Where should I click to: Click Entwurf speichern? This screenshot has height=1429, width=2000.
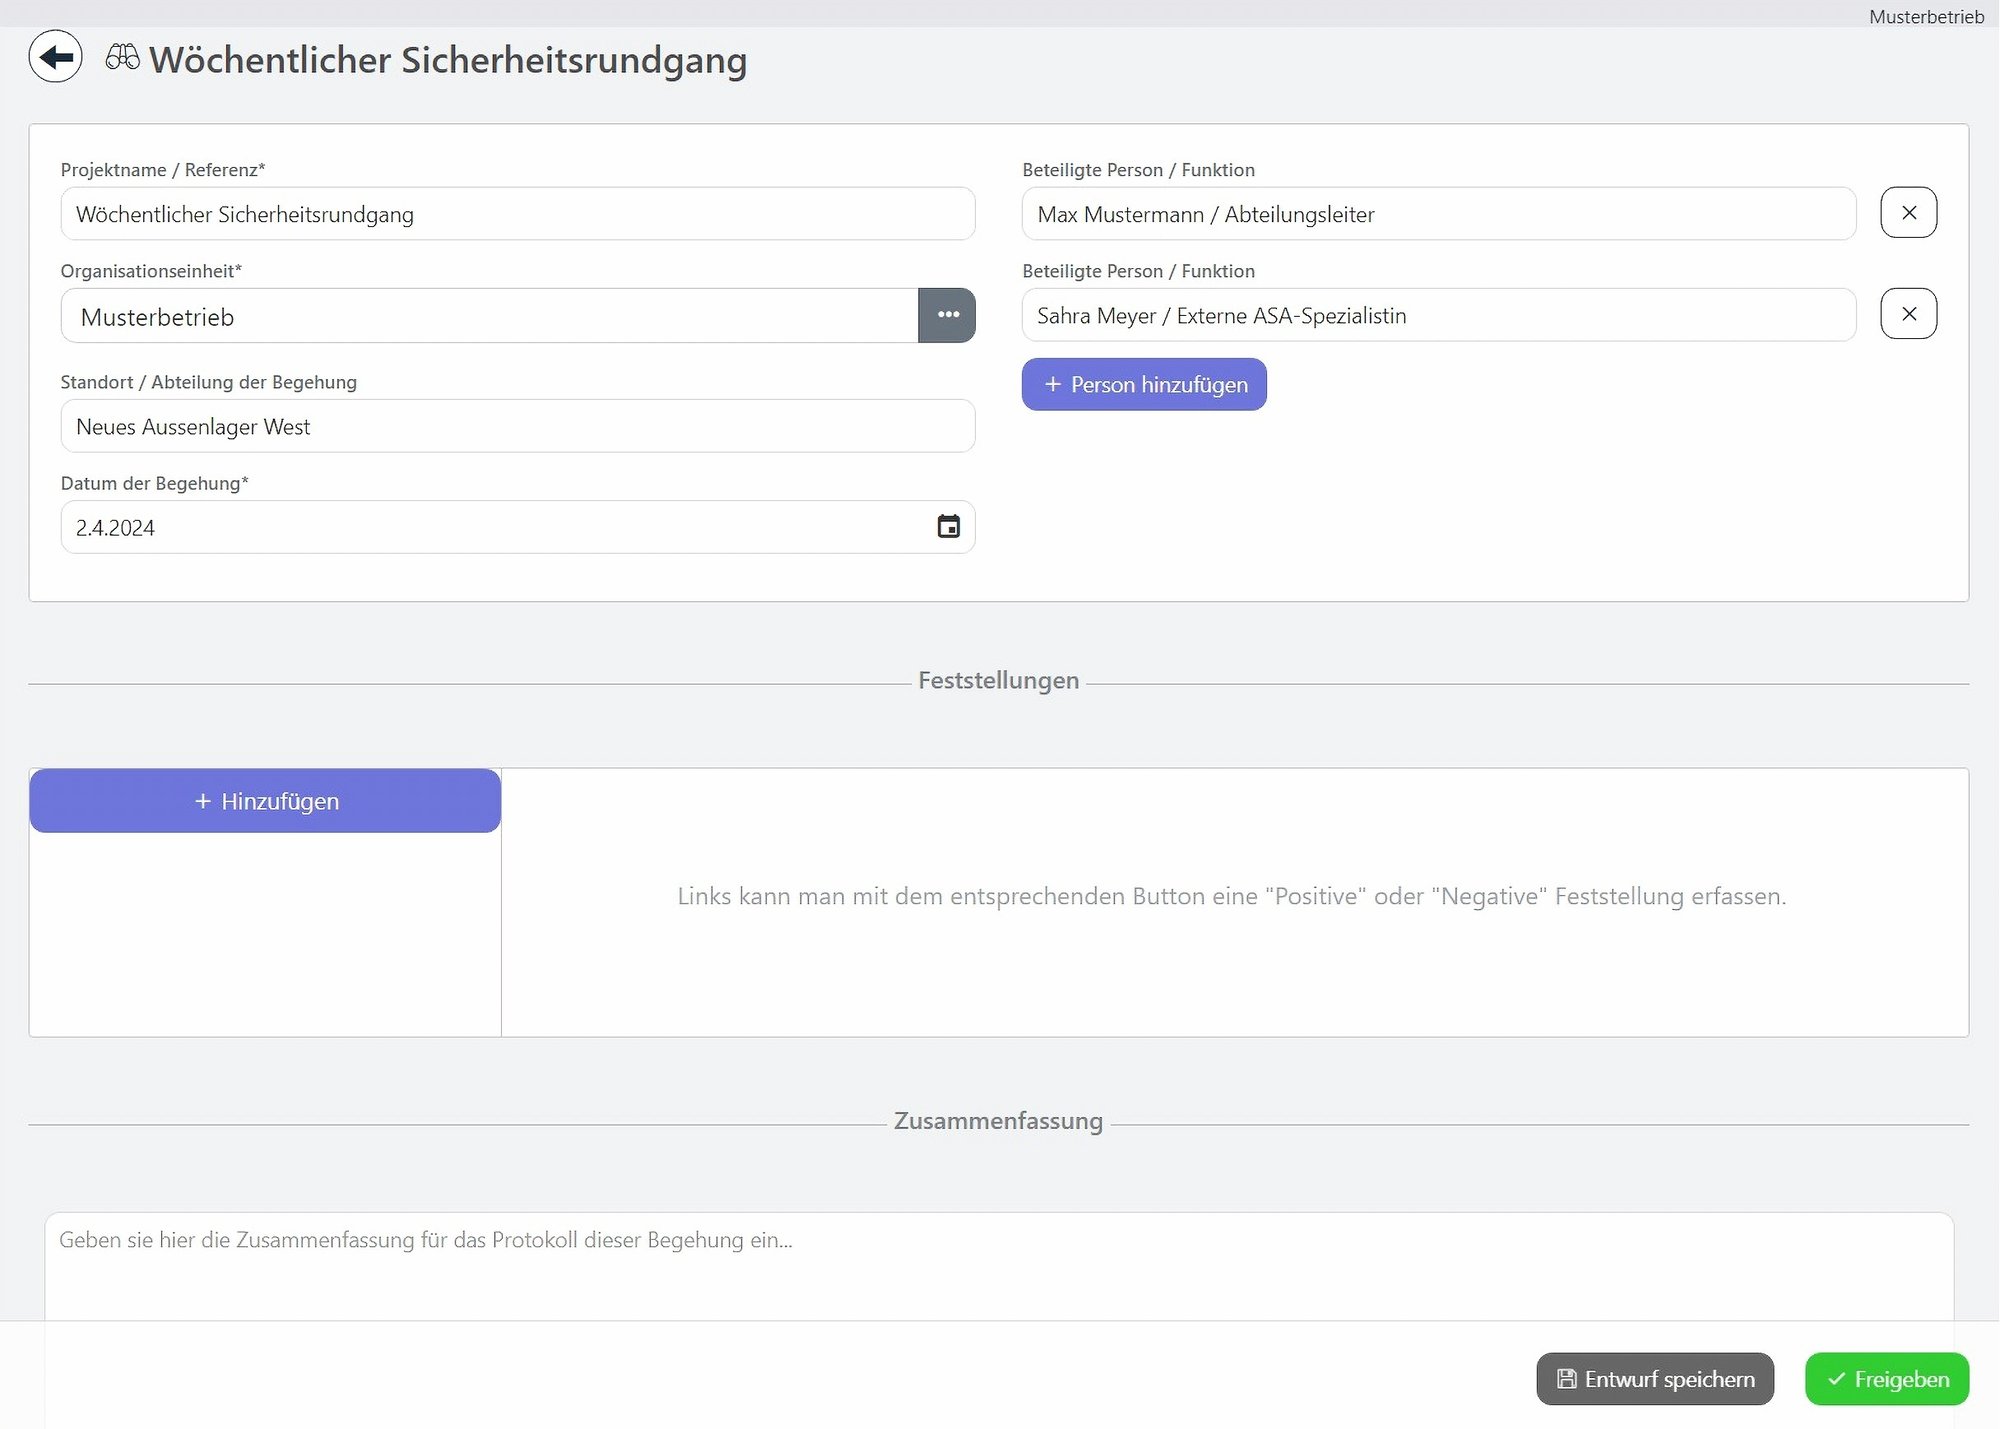click(x=1655, y=1379)
